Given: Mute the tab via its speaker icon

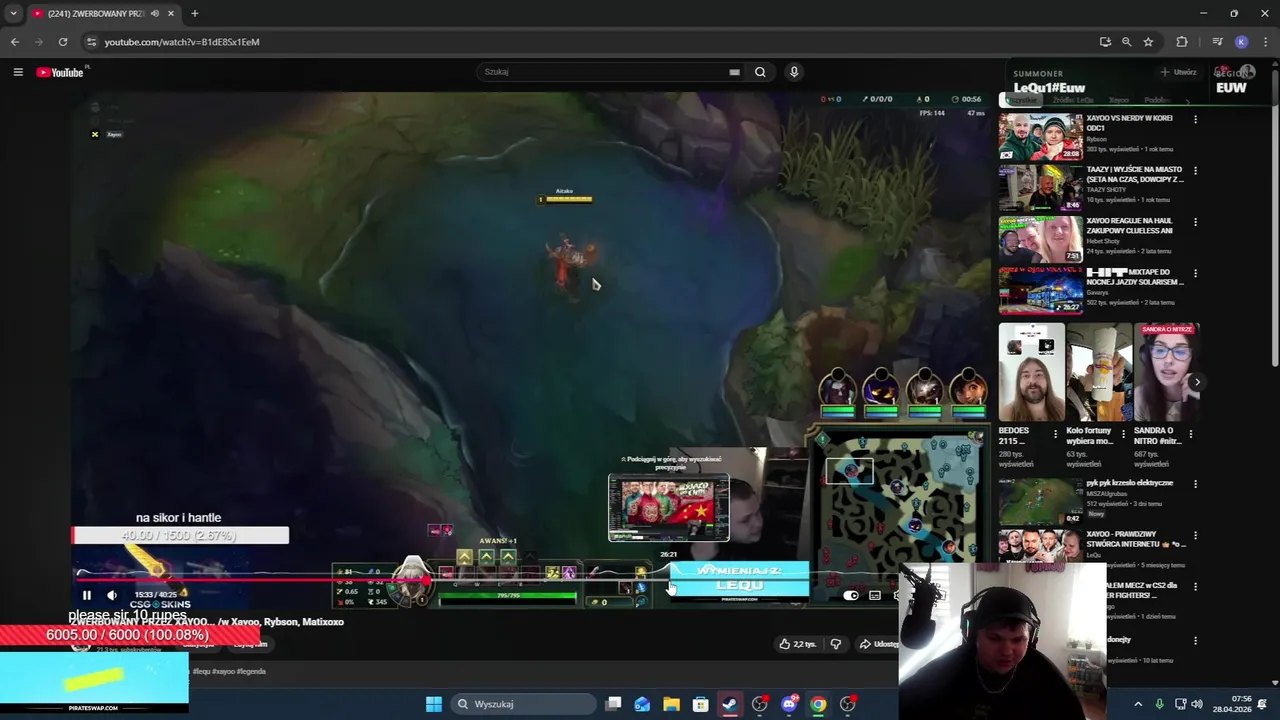Looking at the screenshot, I should click(x=155, y=14).
